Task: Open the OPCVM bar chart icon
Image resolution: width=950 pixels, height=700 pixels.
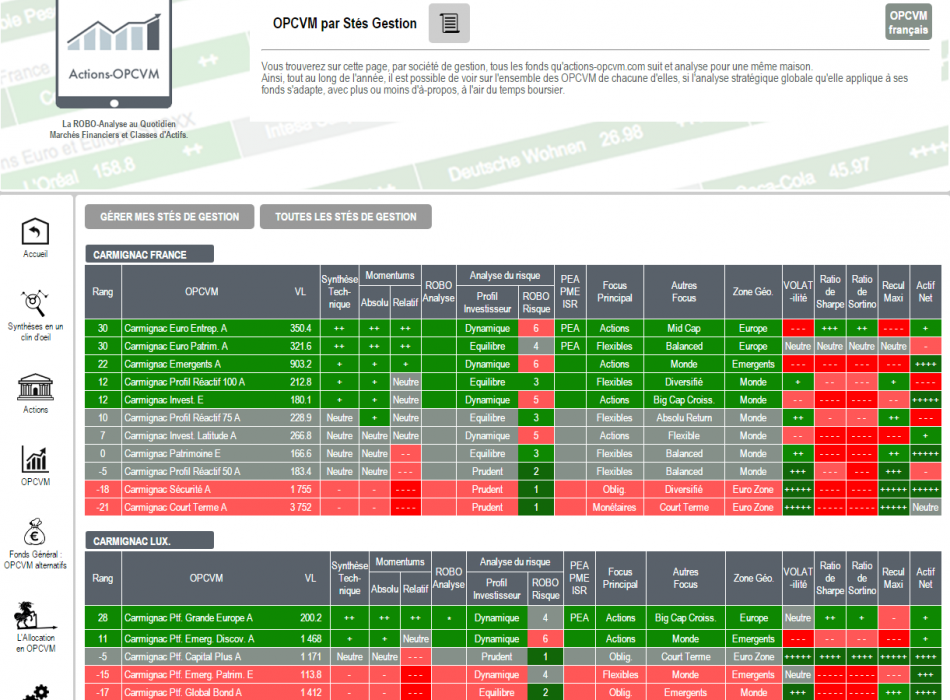Action: [35, 459]
